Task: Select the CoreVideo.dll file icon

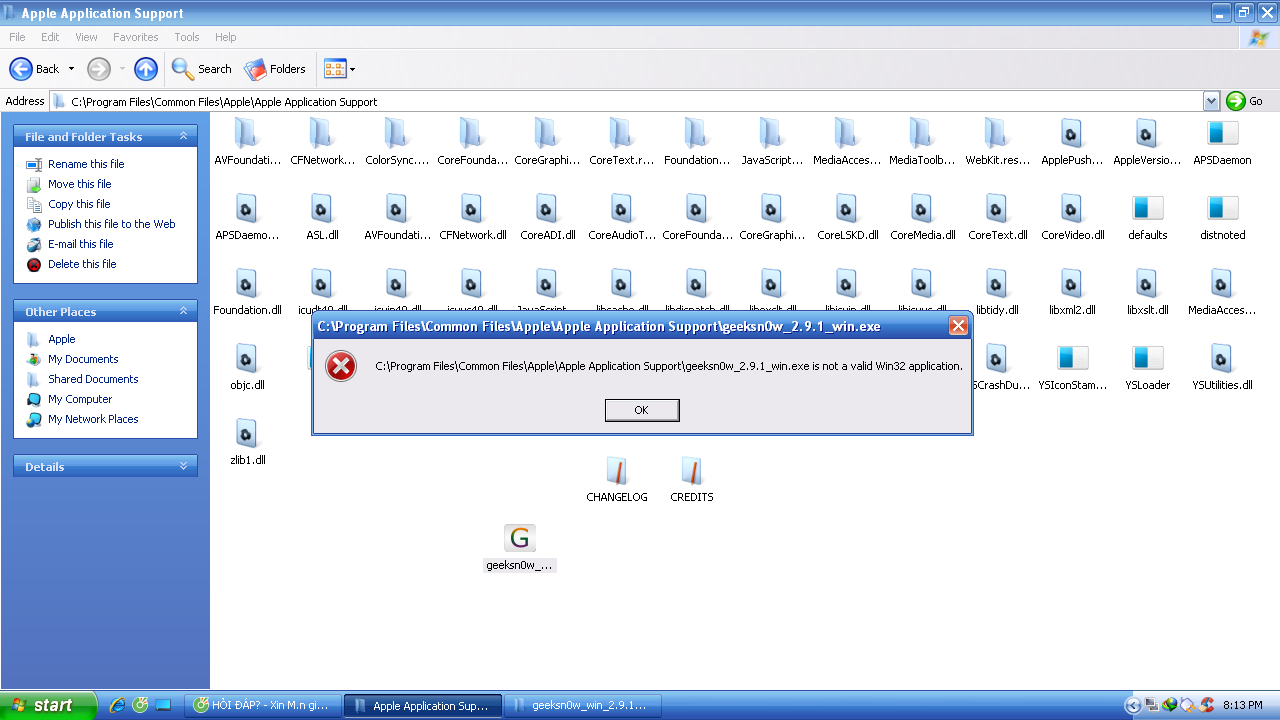Action: pyautogui.click(x=1071, y=208)
